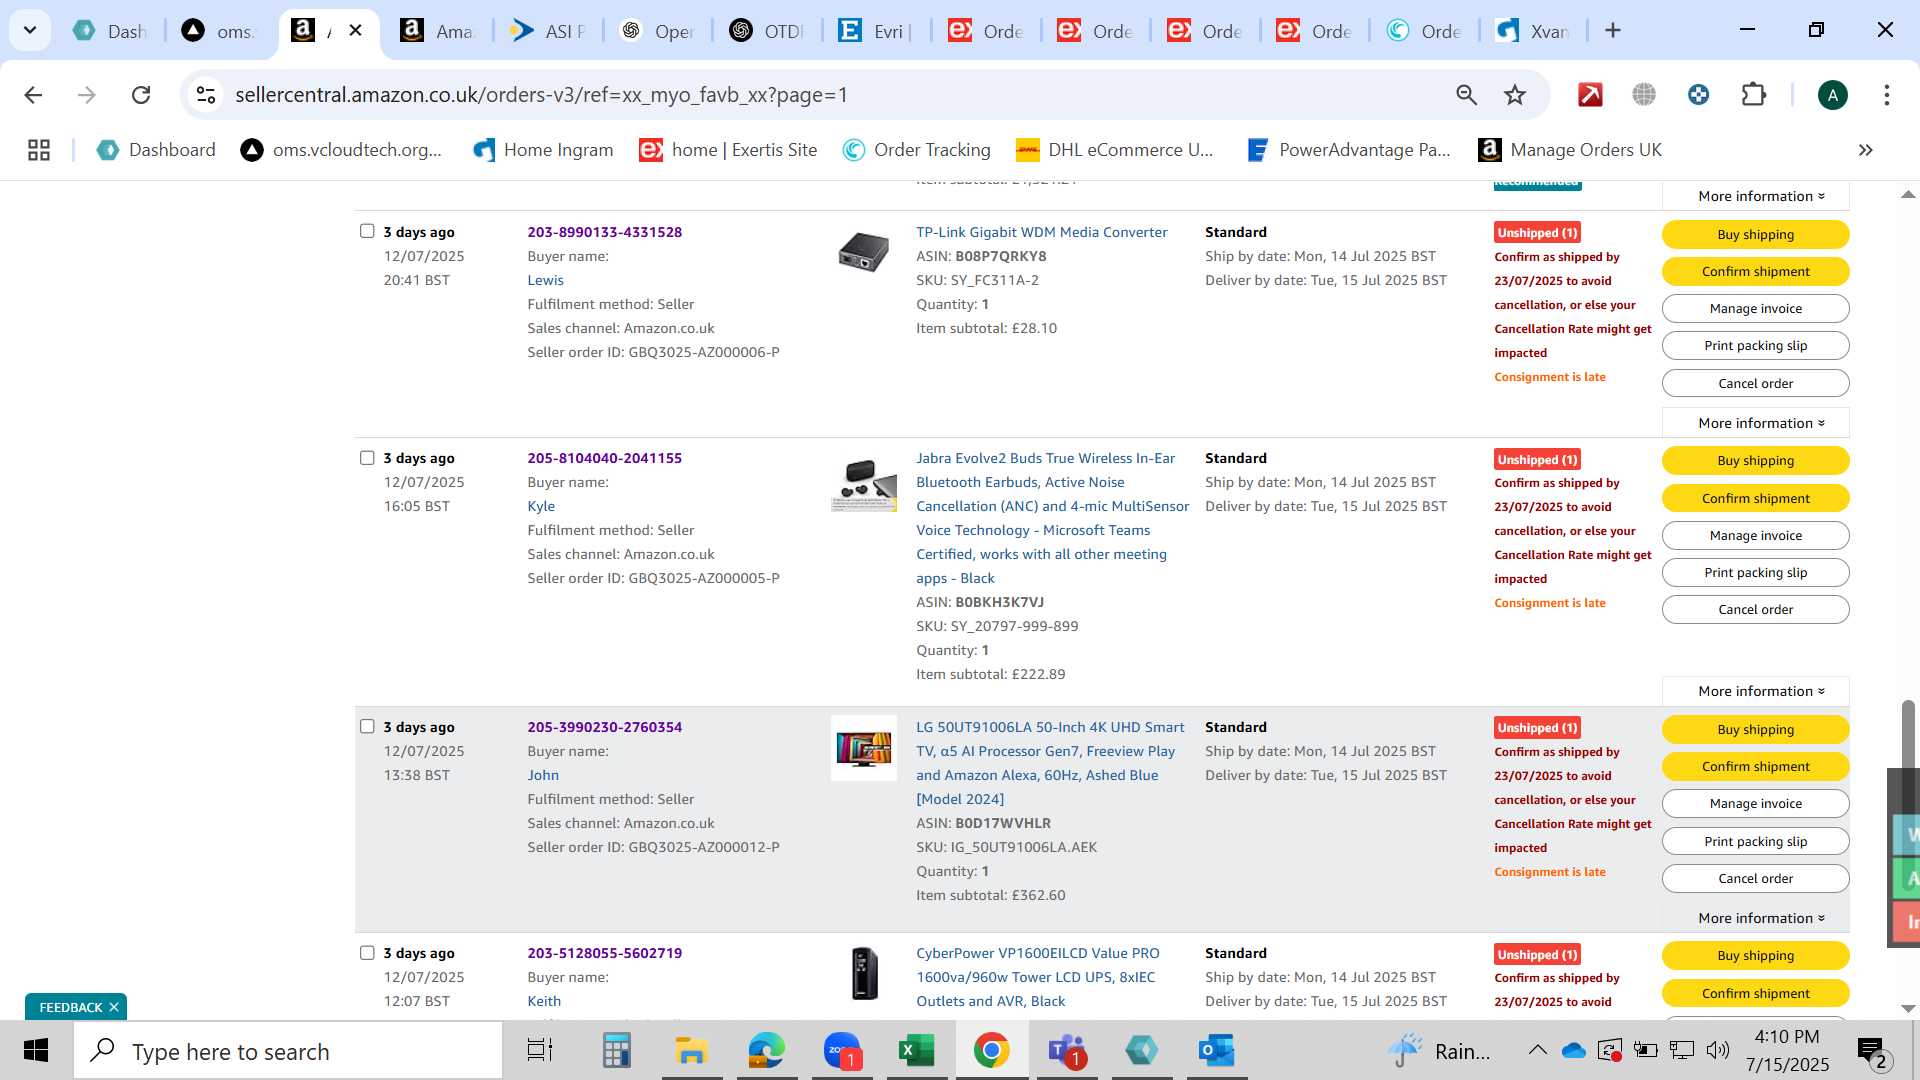Viewport: 1920px width, 1080px height.
Task: Click the LG TV product thumbnail
Action: pos(864,748)
